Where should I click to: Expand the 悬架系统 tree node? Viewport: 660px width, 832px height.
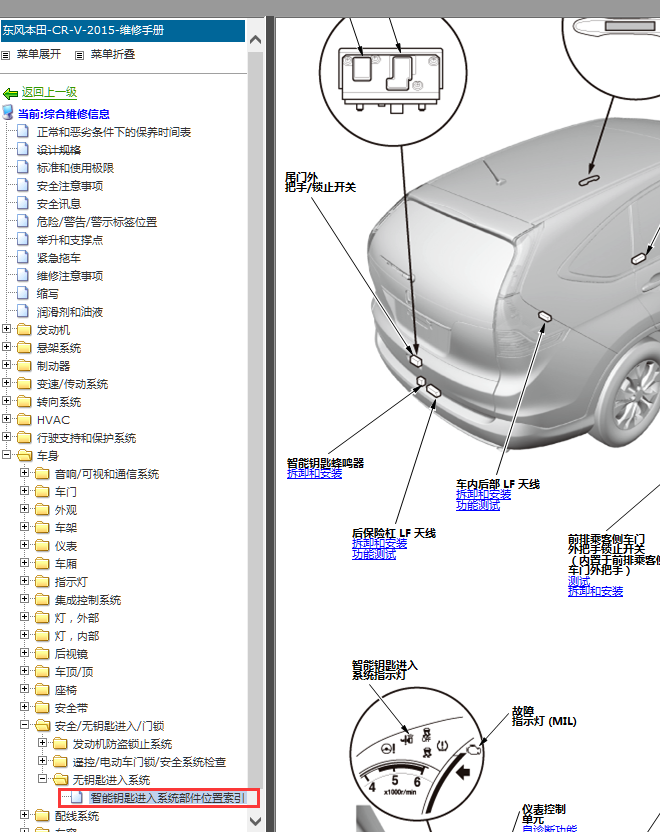pyautogui.click(x=6, y=347)
